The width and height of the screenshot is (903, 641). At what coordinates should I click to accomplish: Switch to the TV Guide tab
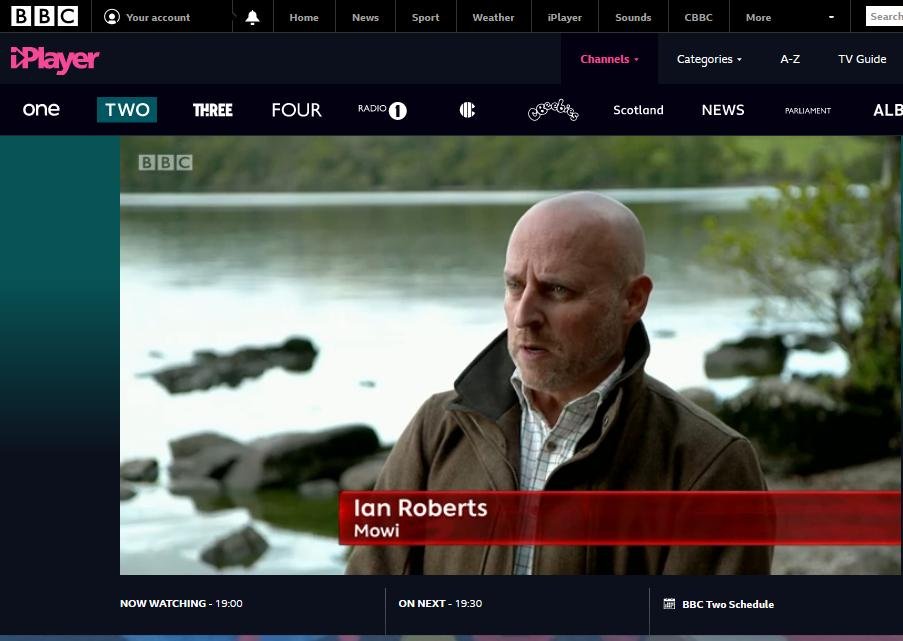(x=861, y=59)
